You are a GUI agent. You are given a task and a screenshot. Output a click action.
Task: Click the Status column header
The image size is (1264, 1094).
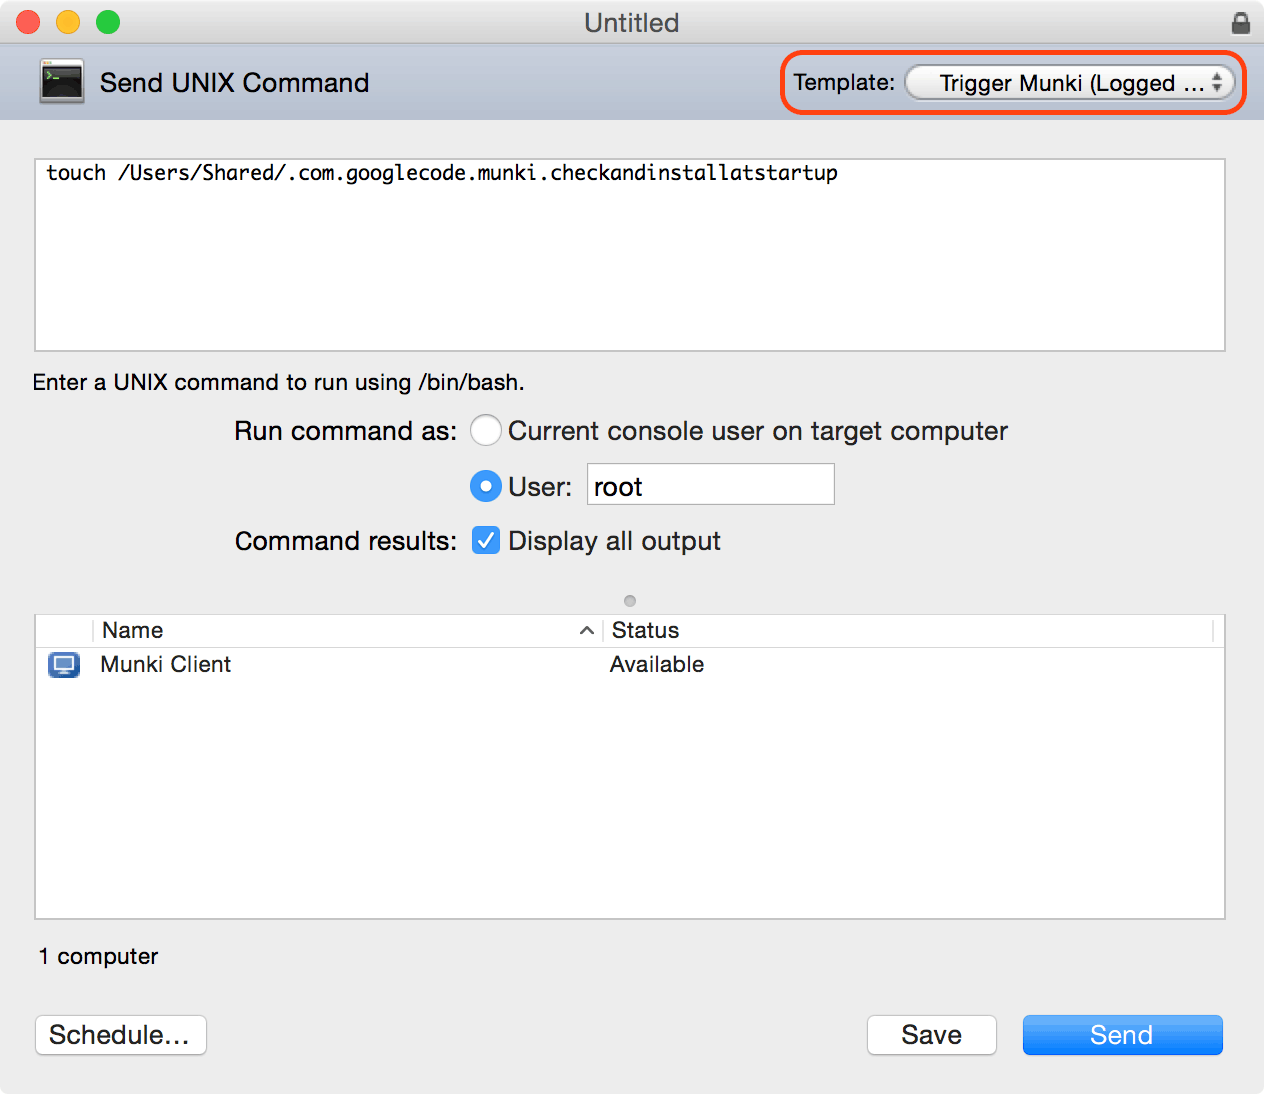coord(646,630)
